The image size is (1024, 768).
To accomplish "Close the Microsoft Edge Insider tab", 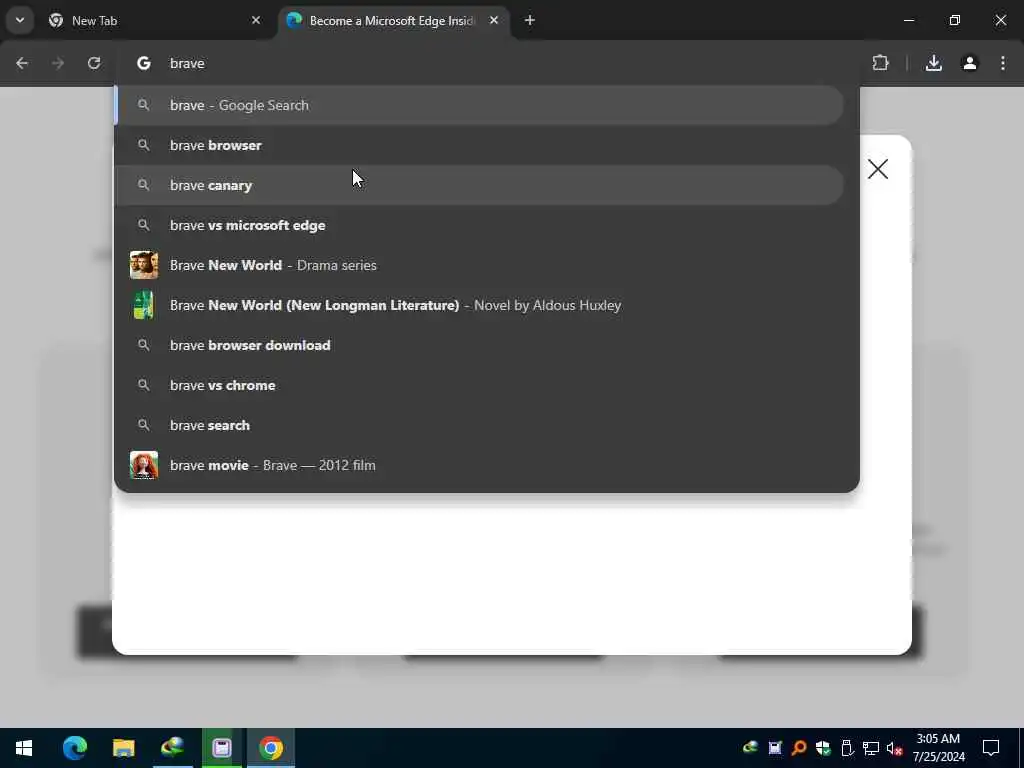I will tap(494, 20).
